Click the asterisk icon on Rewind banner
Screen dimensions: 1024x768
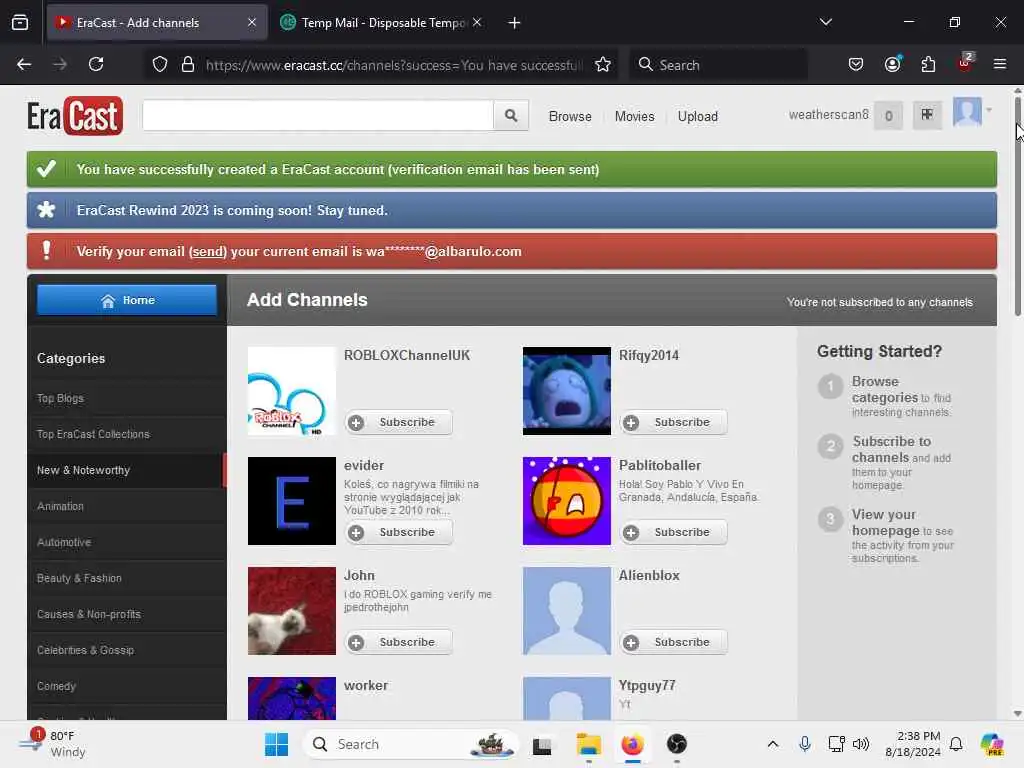click(x=46, y=210)
